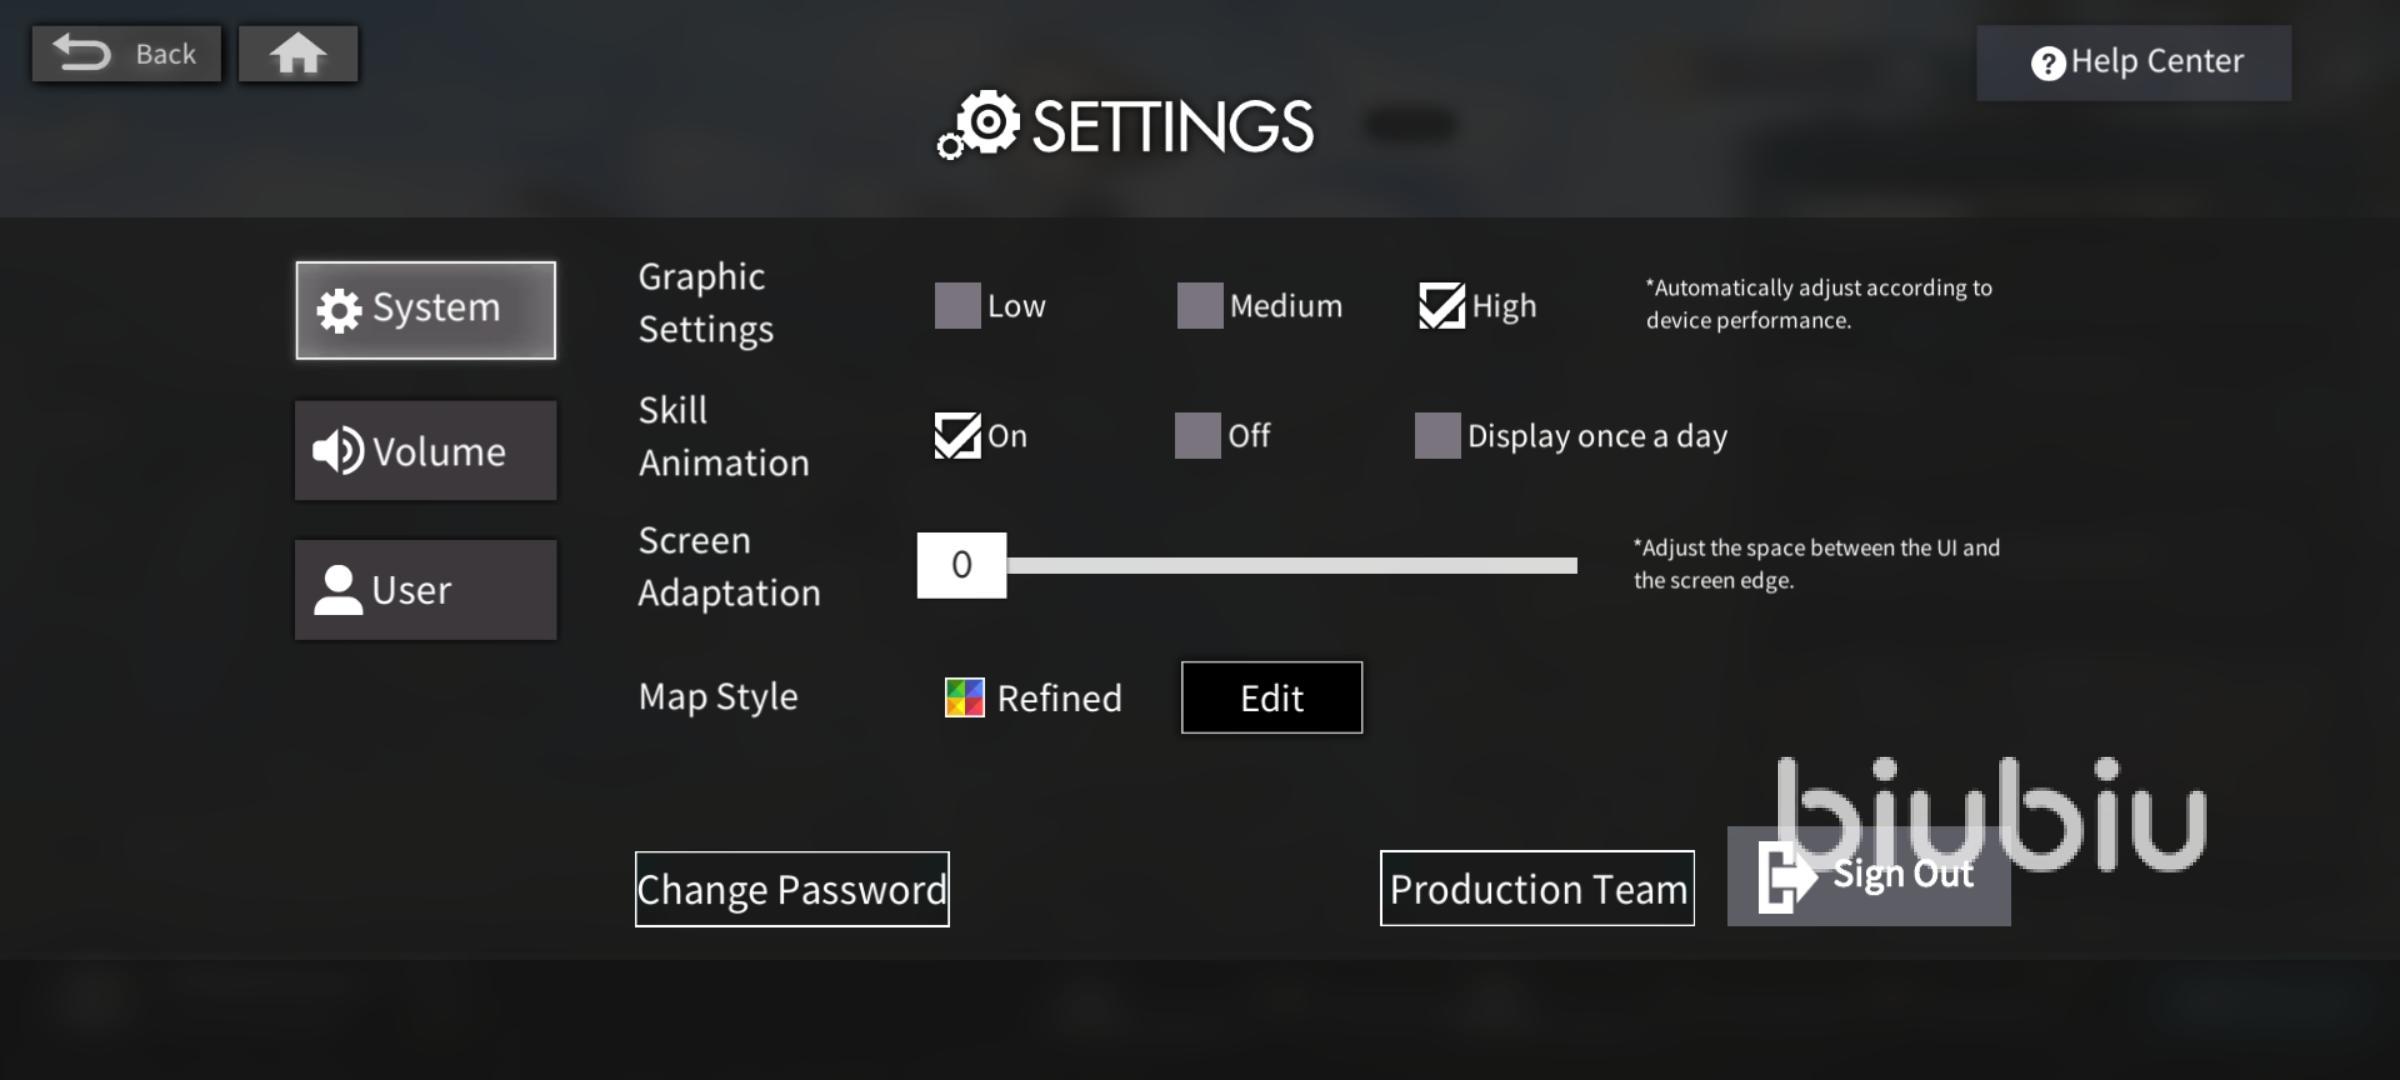
Task: Click the Back arrow icon
Action: point(82,53)
